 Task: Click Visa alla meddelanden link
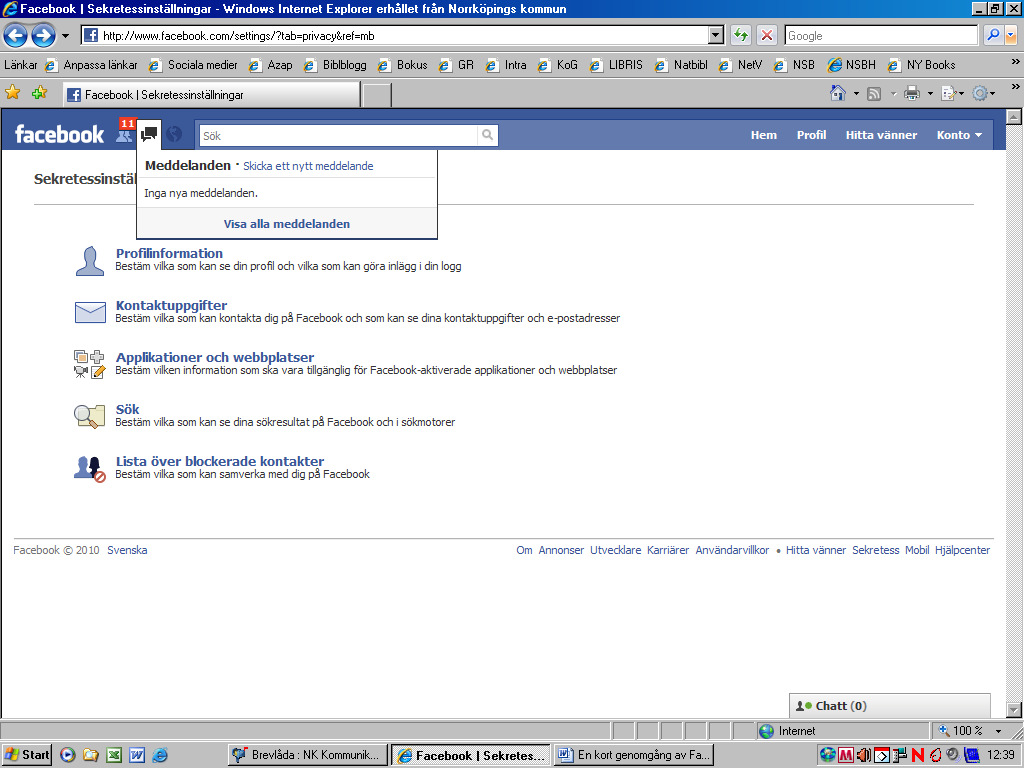click(287, 224)
